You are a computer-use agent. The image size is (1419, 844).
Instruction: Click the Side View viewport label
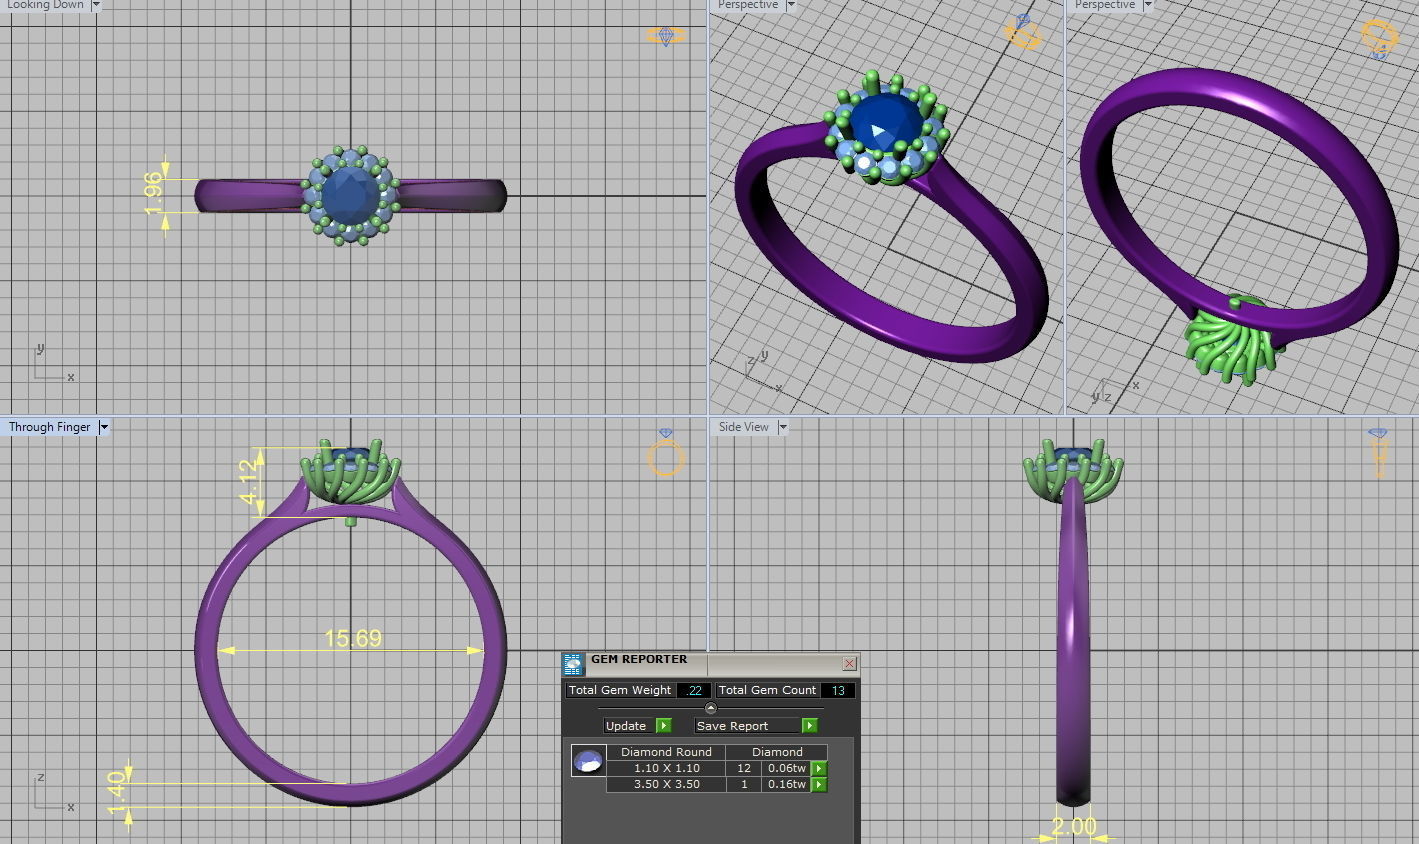pyautogui.click(x=744, y=427)
